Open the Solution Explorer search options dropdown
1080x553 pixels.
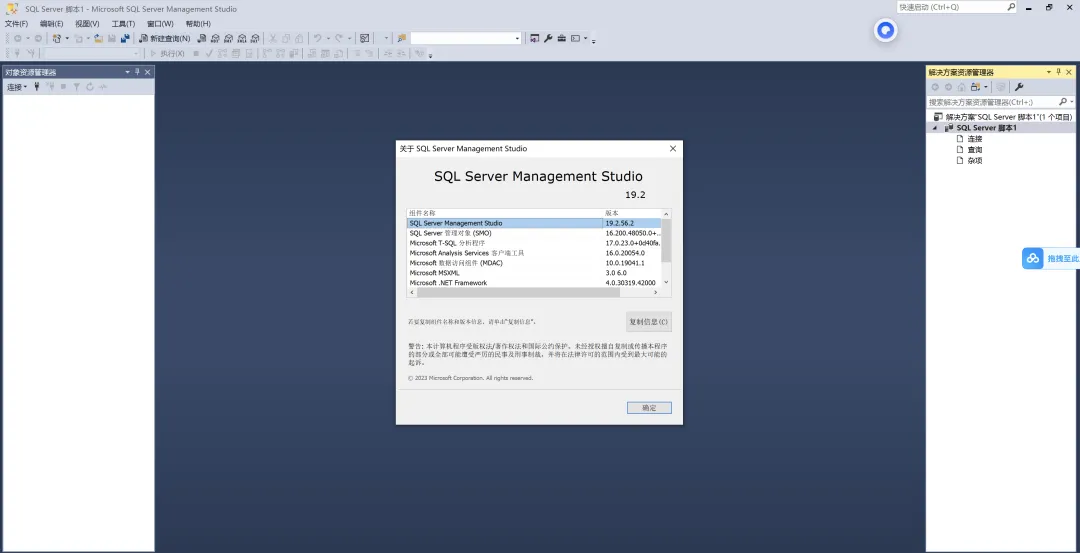(x=1072, y=102)
